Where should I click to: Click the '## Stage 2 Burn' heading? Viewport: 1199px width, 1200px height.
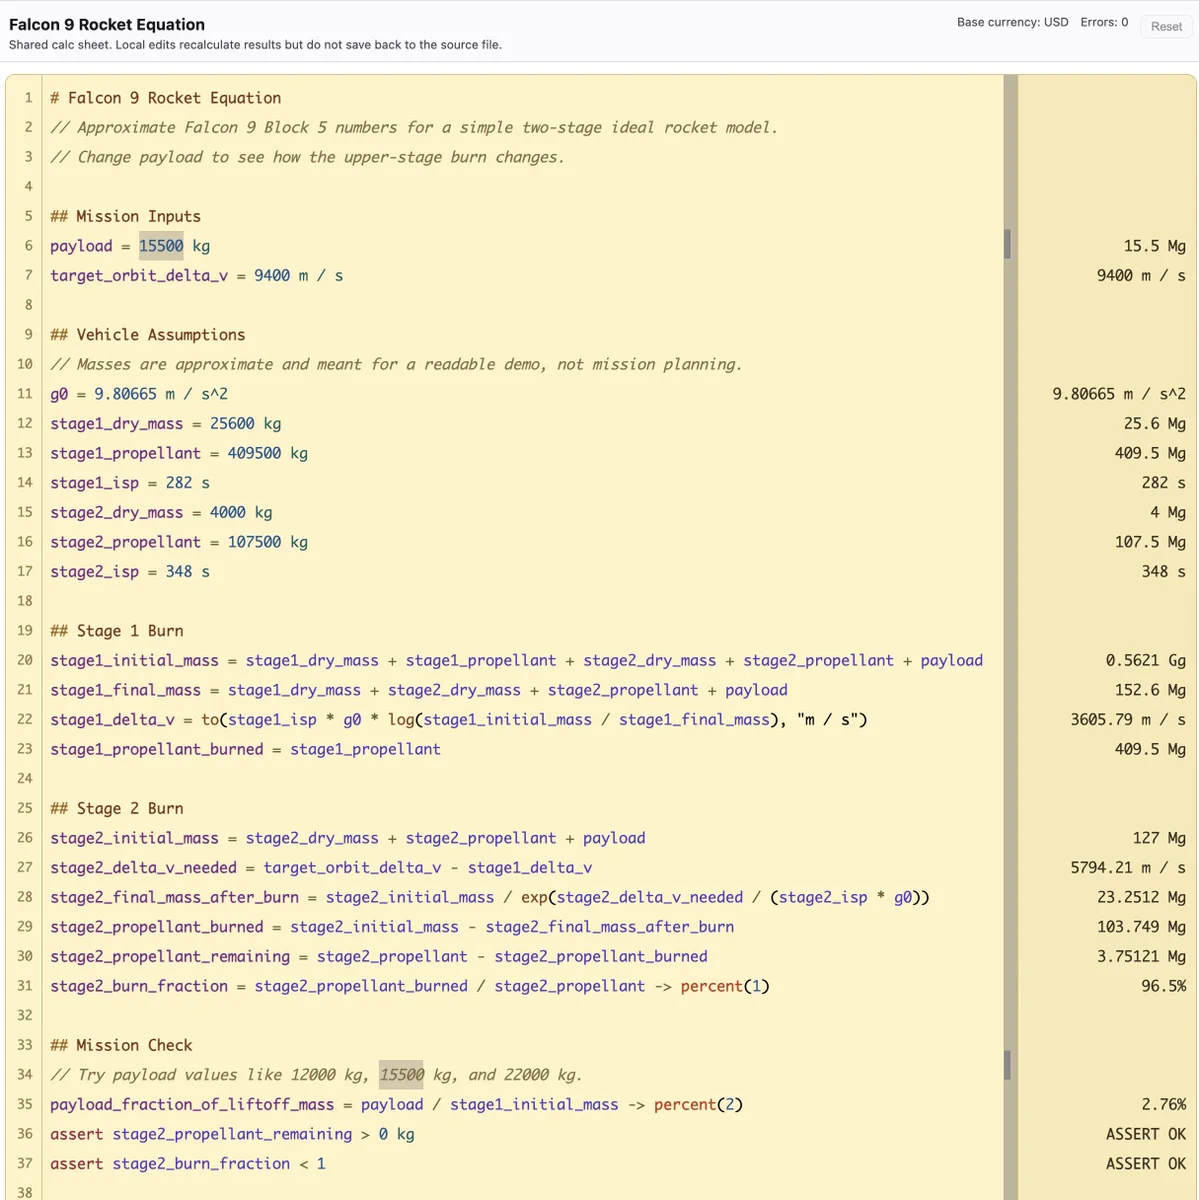[x=117, y=808]
